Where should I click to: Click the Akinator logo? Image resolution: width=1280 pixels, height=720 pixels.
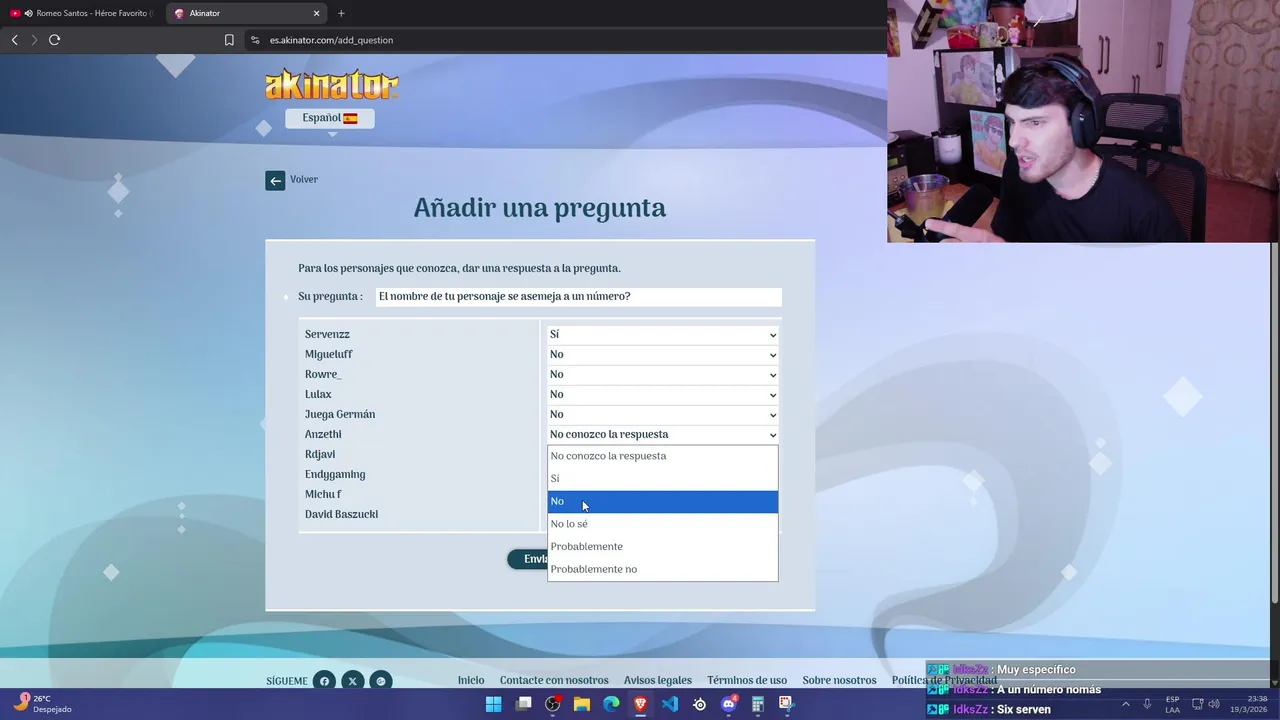[x=332, y=84]
